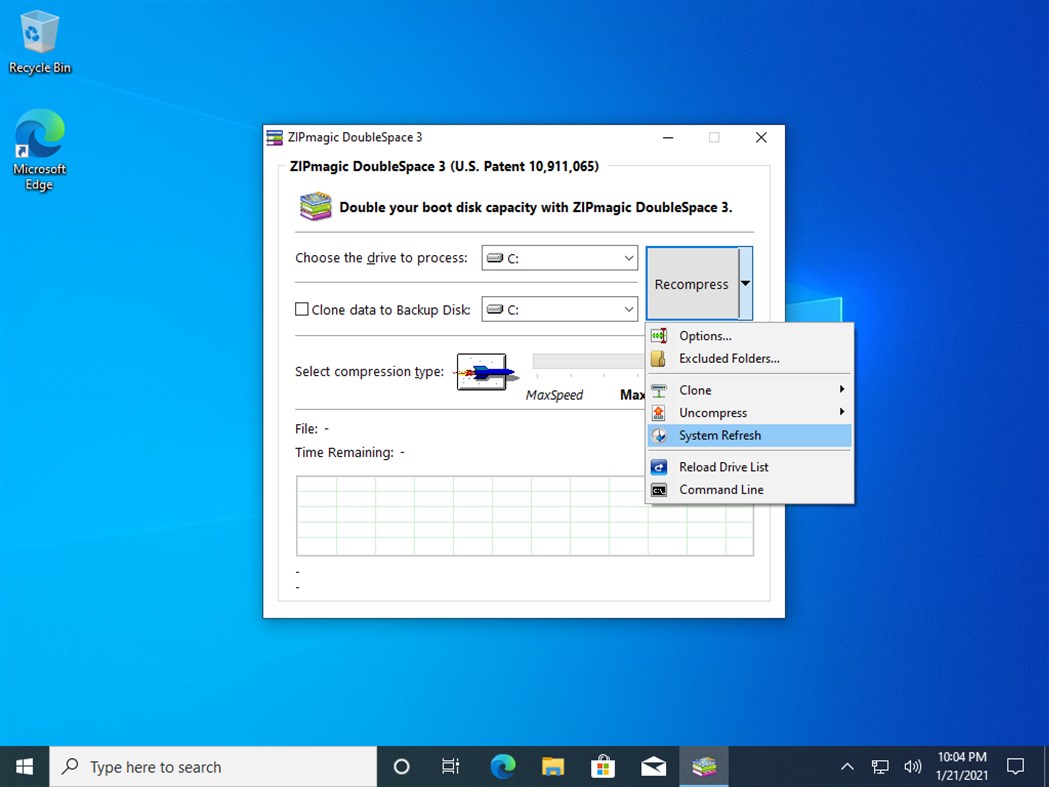Click the Clone drive icon

coord(660,390)
